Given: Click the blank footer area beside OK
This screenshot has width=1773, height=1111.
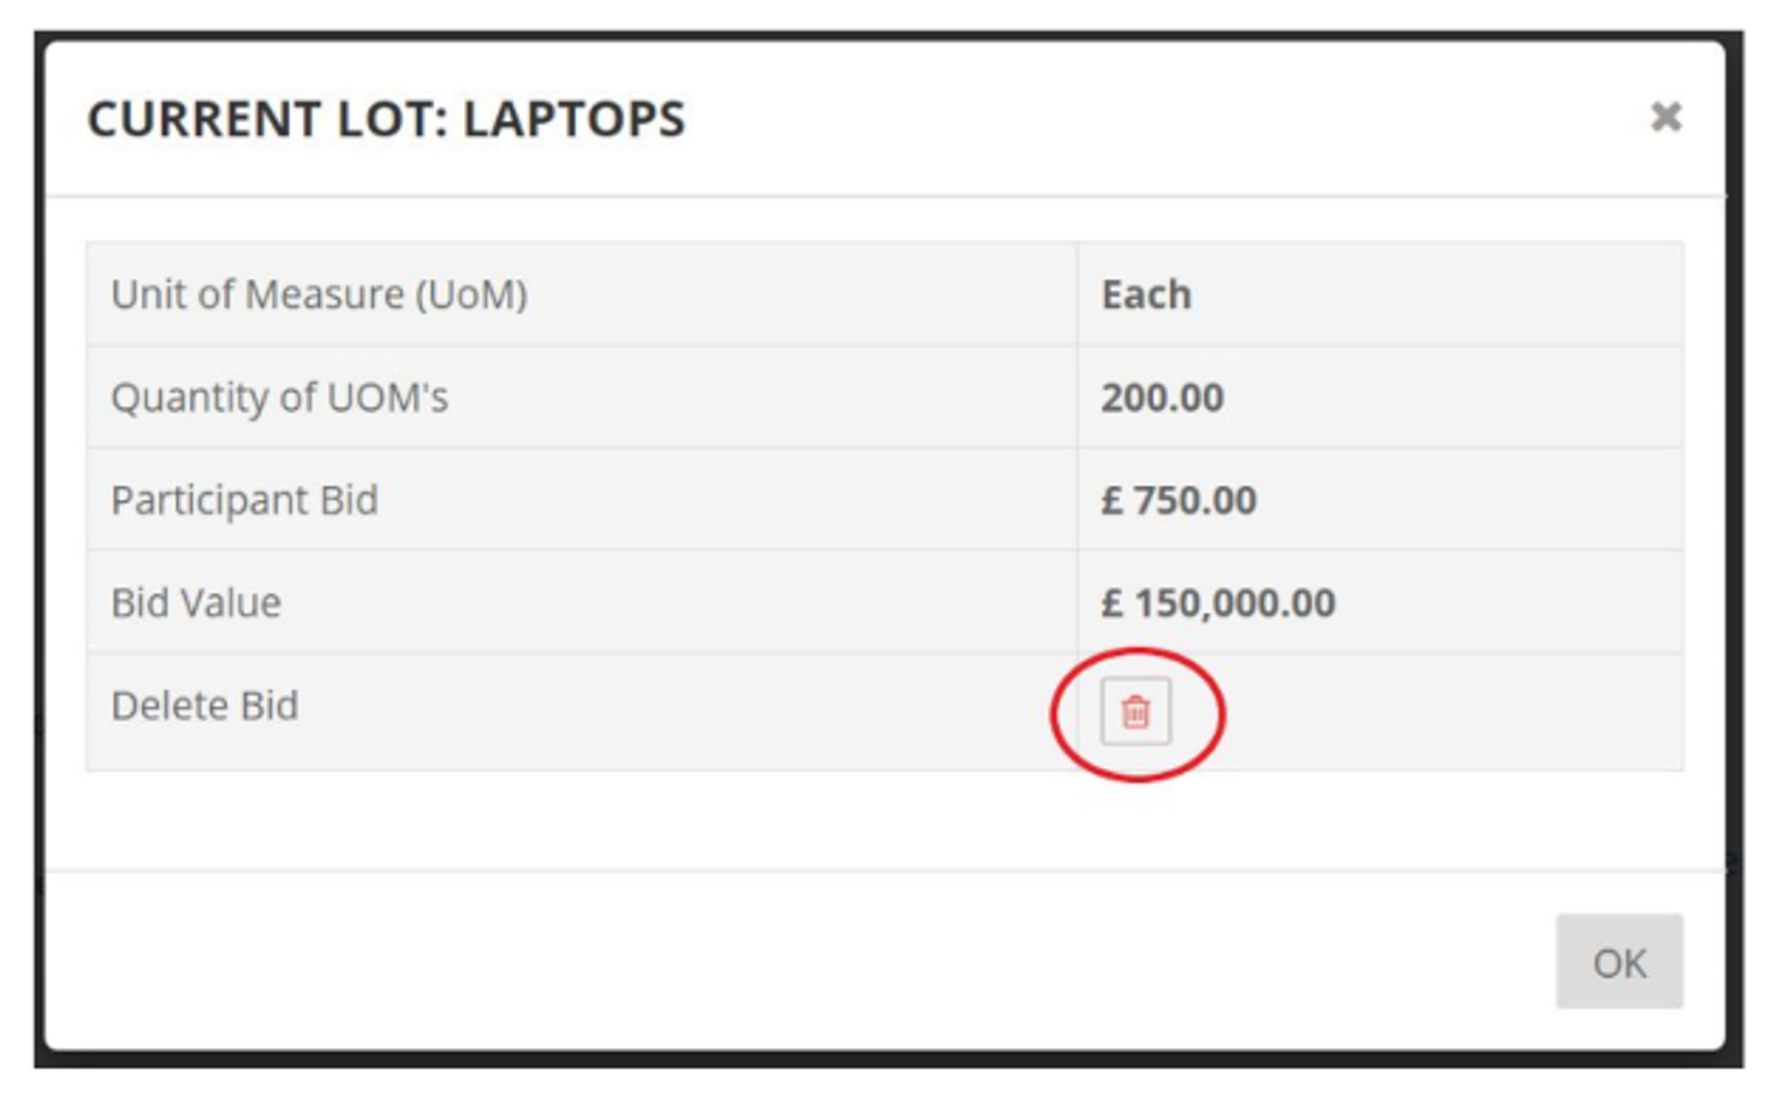Looking at the screenshot, I should pos(800,961).
